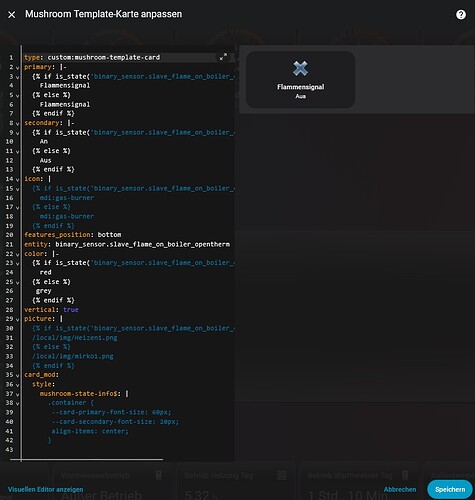Click the --card-primary-font-size line
This screenshot has height=500, width=475.
tap(111, 412)
